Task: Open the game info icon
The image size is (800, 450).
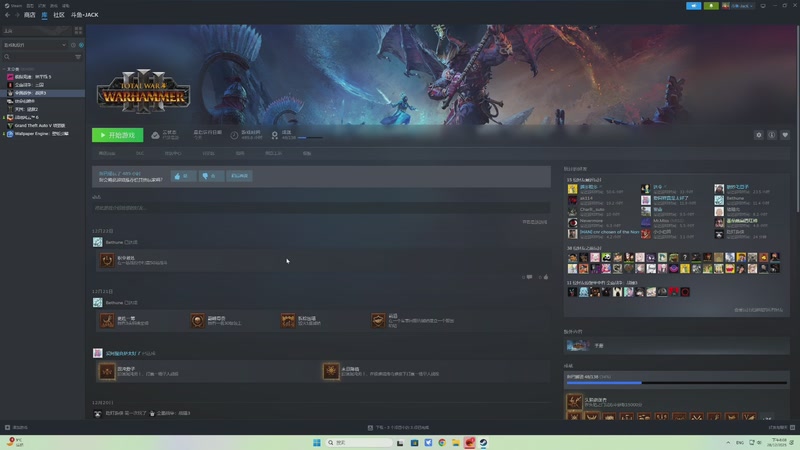Action: click(772, 135)
